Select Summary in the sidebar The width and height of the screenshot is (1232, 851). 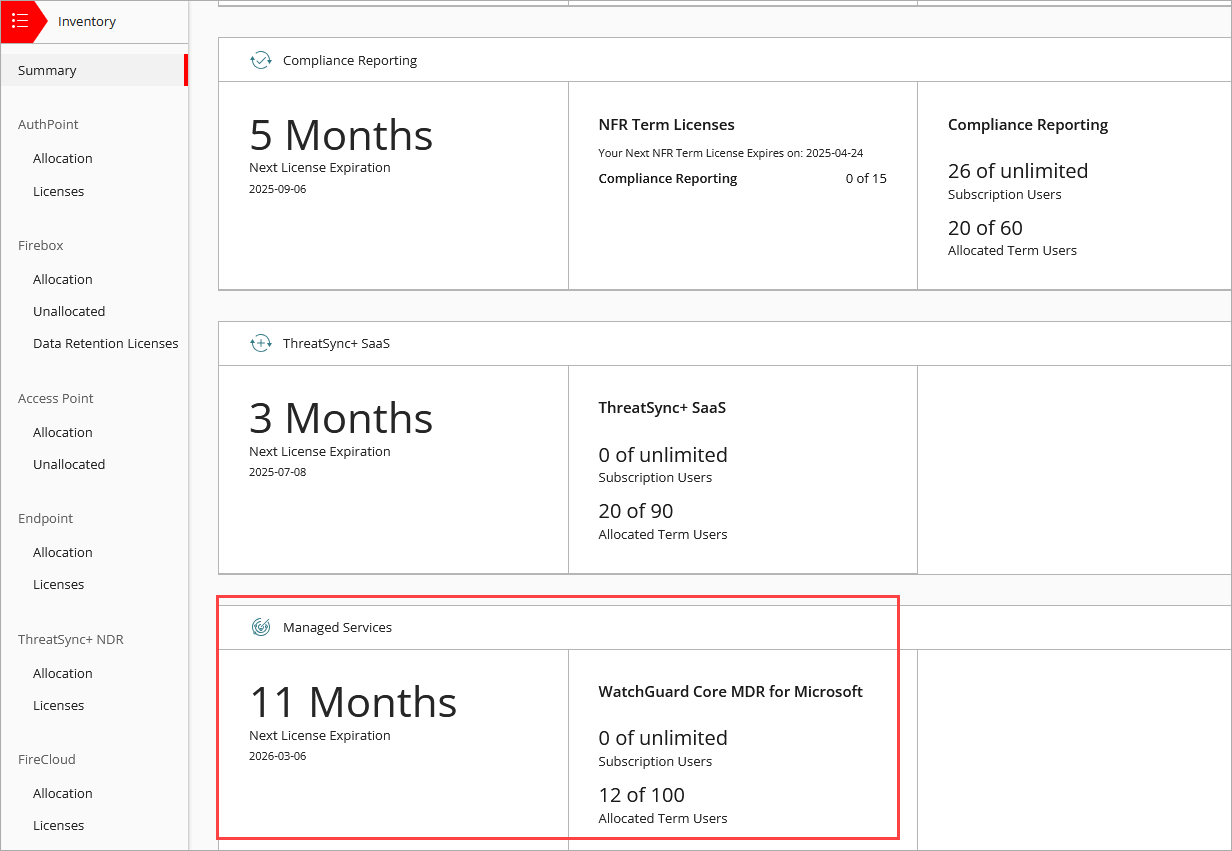coord(46,70)
